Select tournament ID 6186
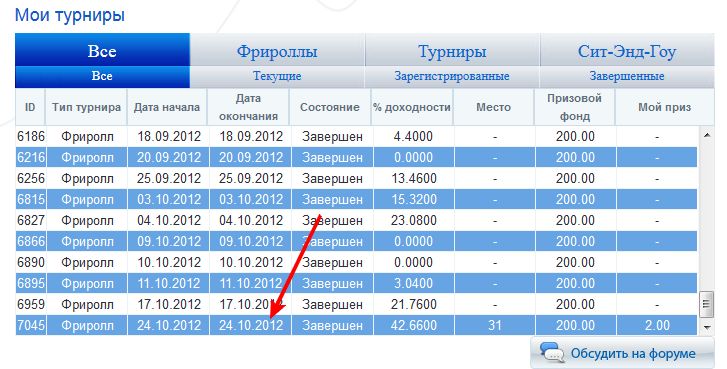 pos(31,136)
